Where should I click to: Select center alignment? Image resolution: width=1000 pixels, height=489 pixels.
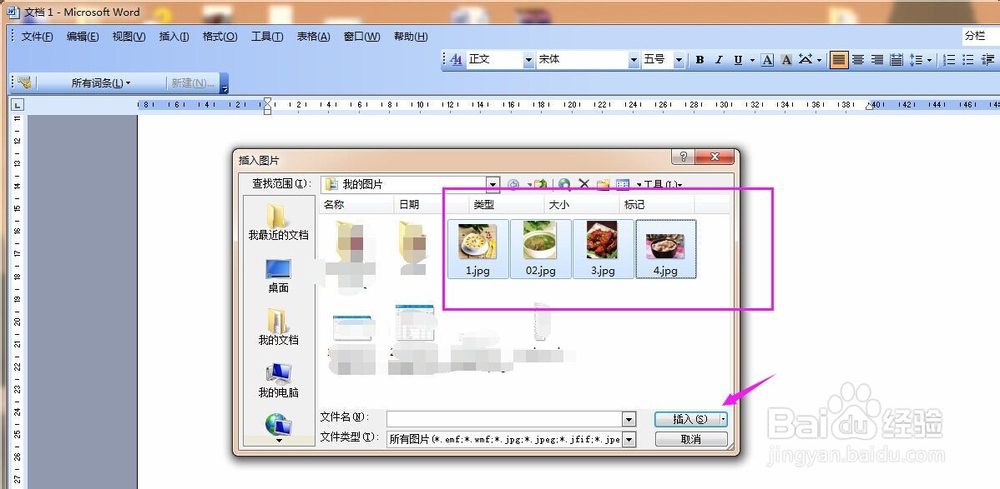tap(858, 60)
